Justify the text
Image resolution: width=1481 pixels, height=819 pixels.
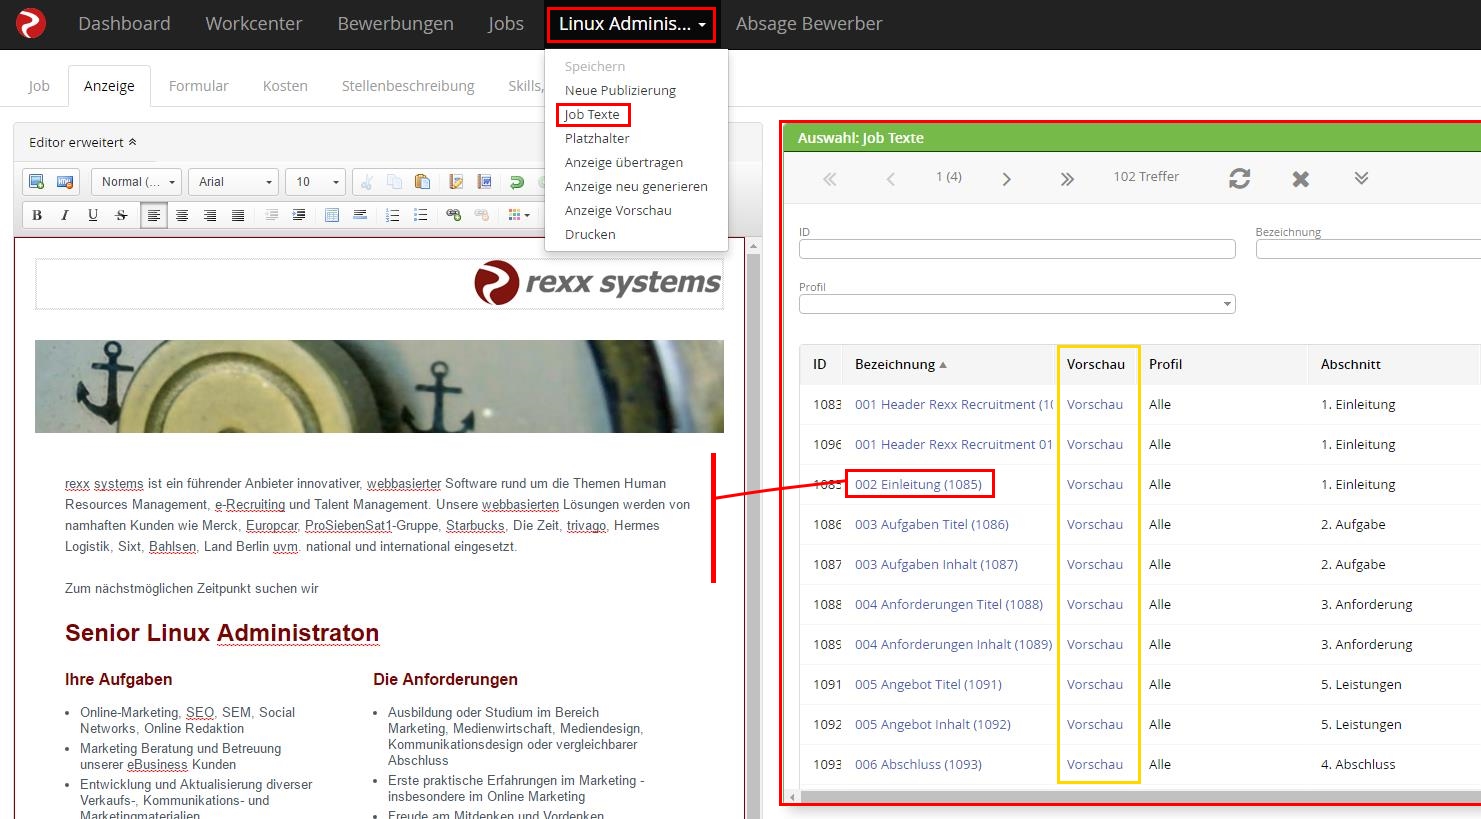[238, 215]
